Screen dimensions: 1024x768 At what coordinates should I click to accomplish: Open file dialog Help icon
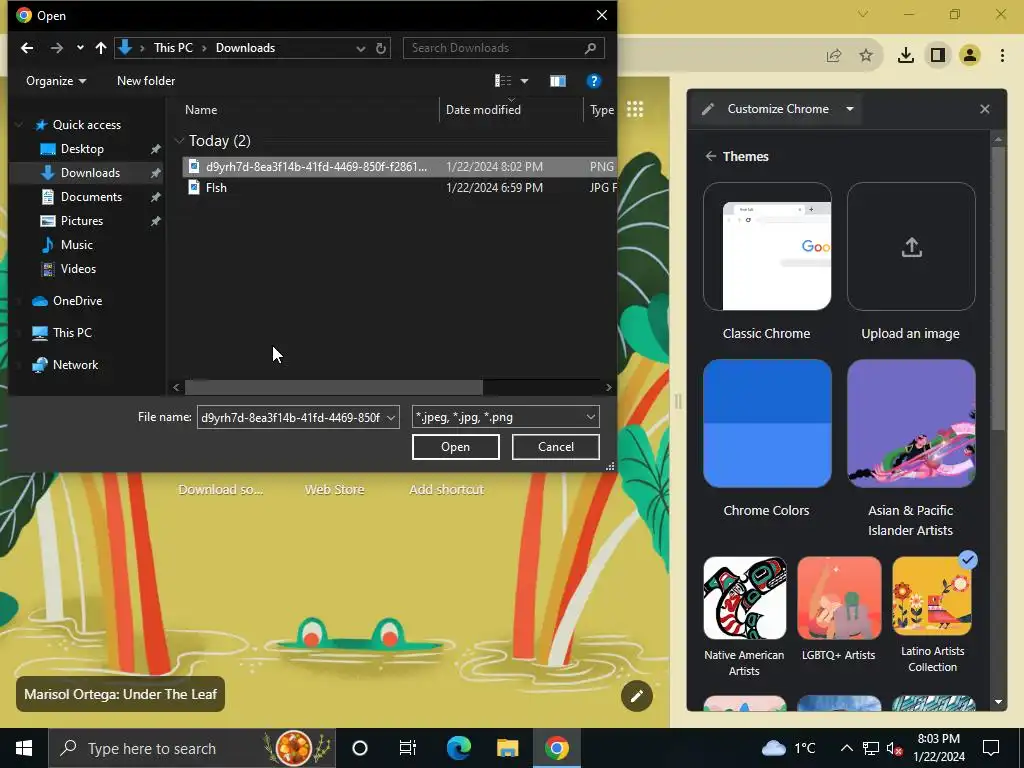593,81
